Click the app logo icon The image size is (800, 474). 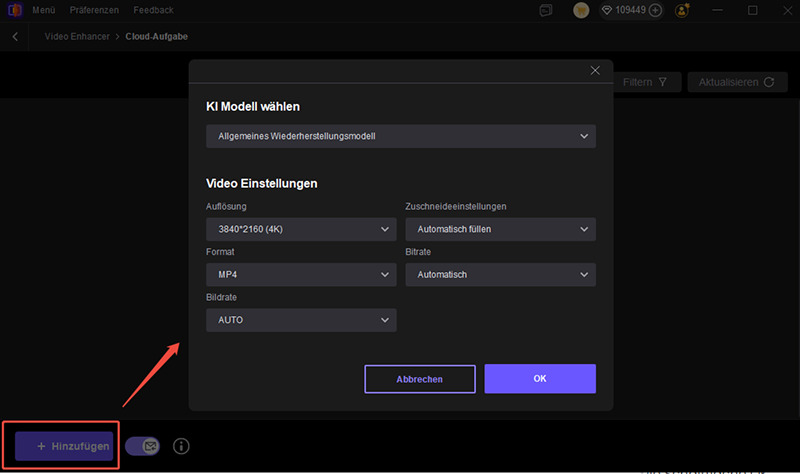pyautogui.click(x=13, y=10)
